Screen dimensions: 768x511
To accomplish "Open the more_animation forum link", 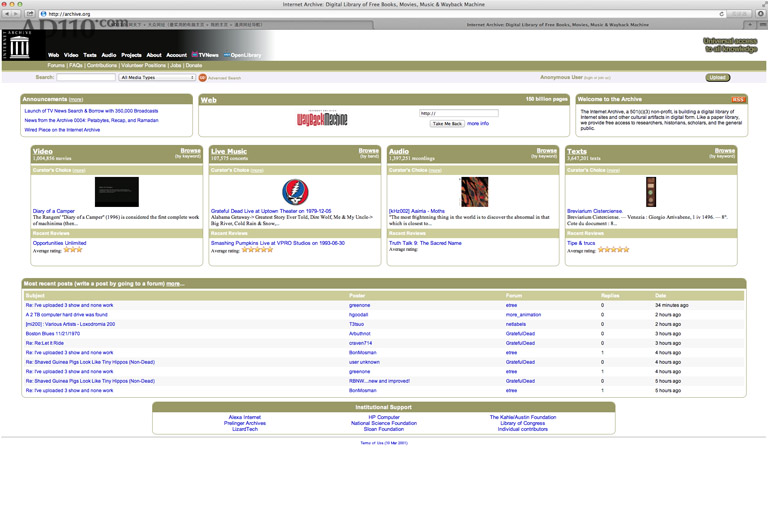I will point(523,315).
